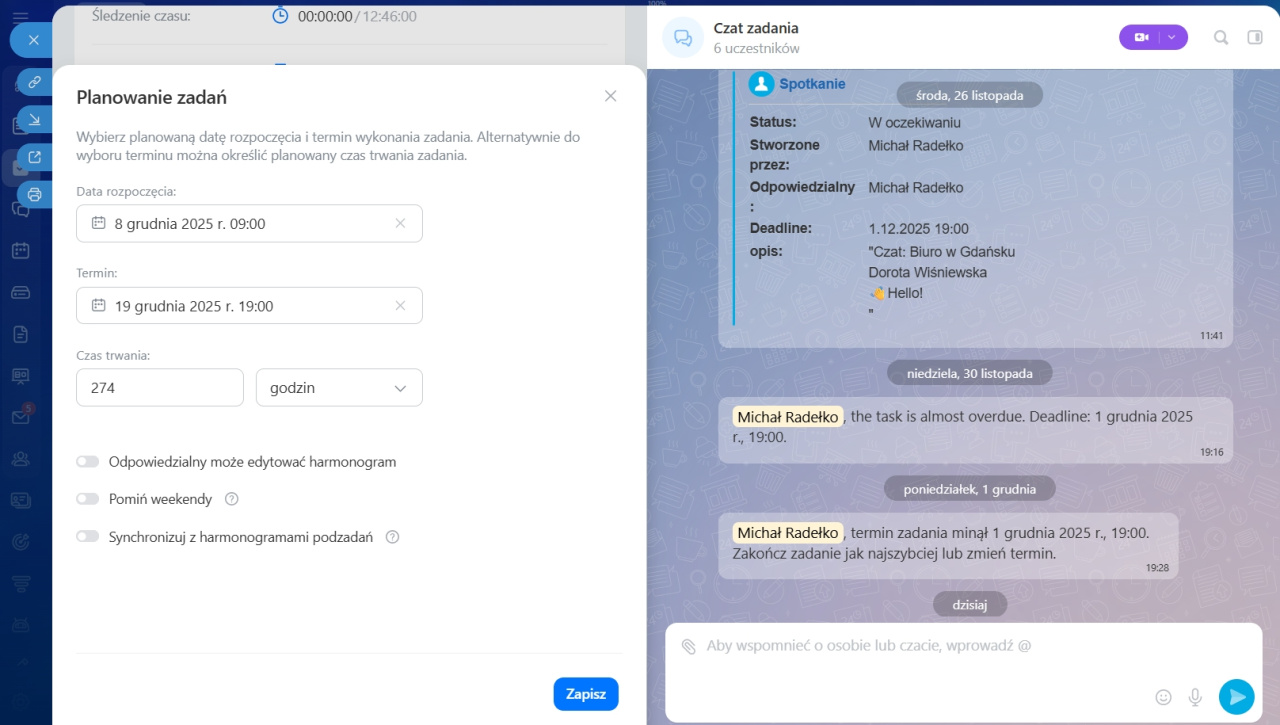Search within the task chat
The height and width of the screenshot is (725, 1280).
coord(1221,37)
